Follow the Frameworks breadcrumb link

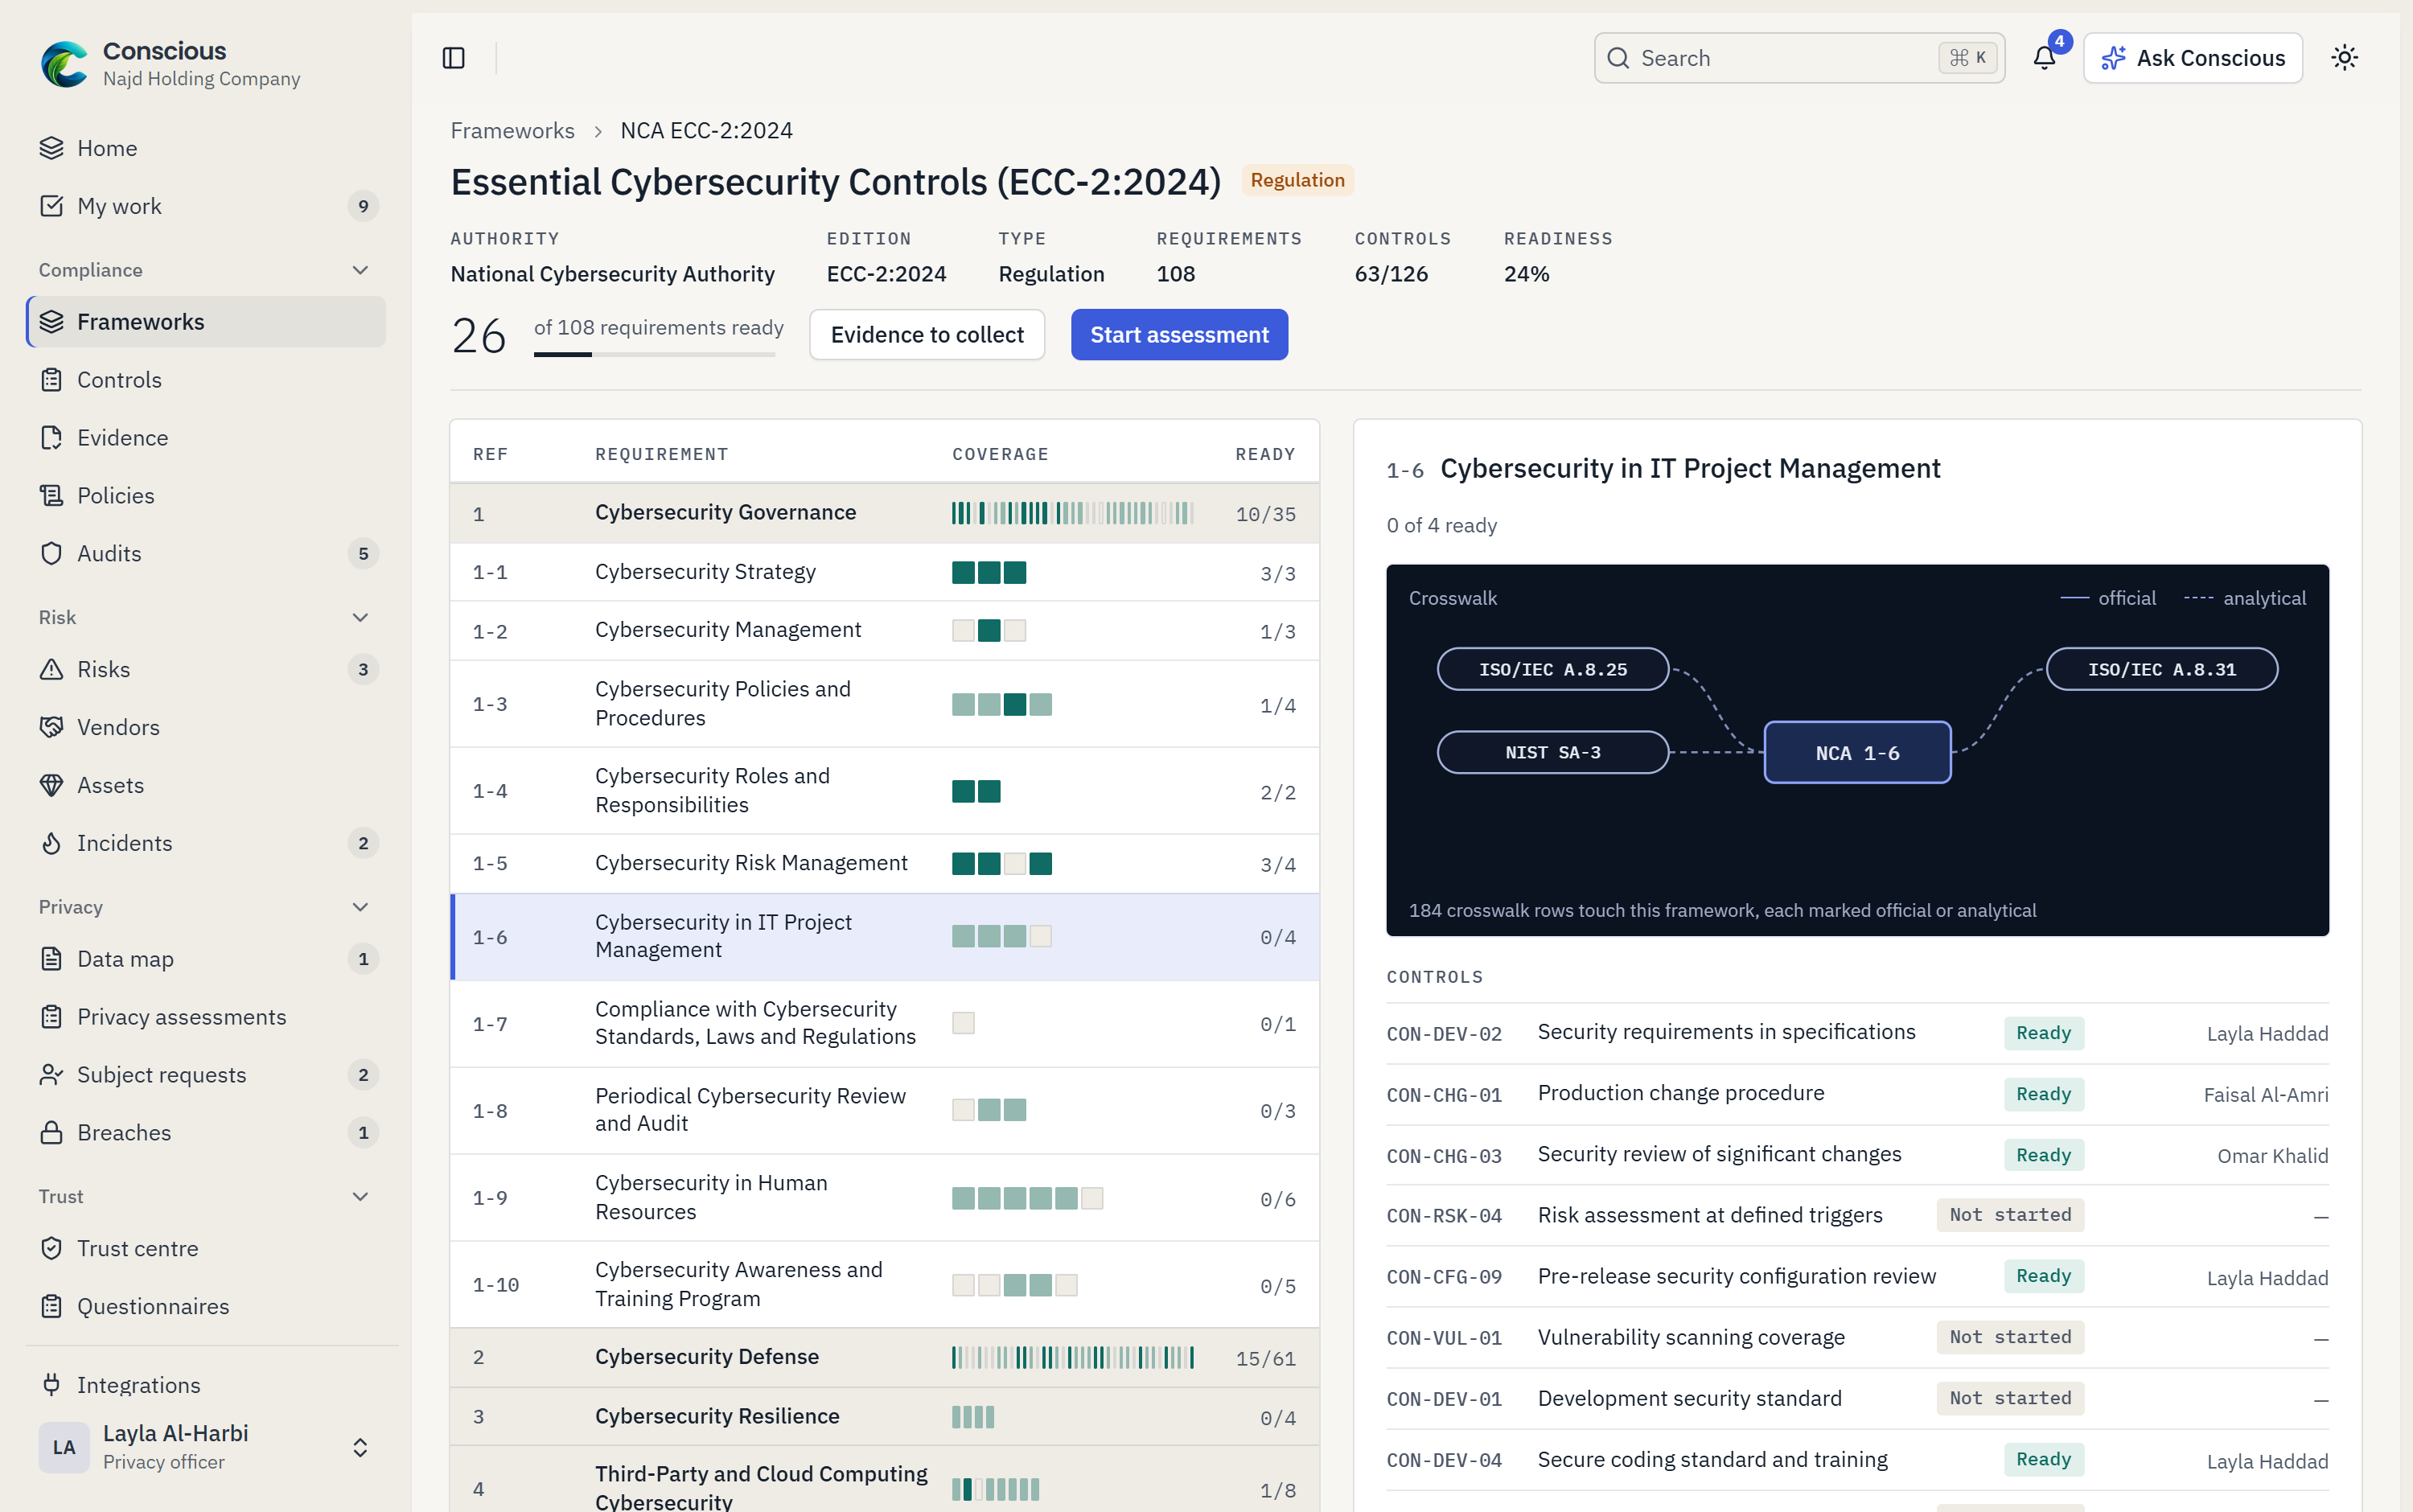point(512,130)
